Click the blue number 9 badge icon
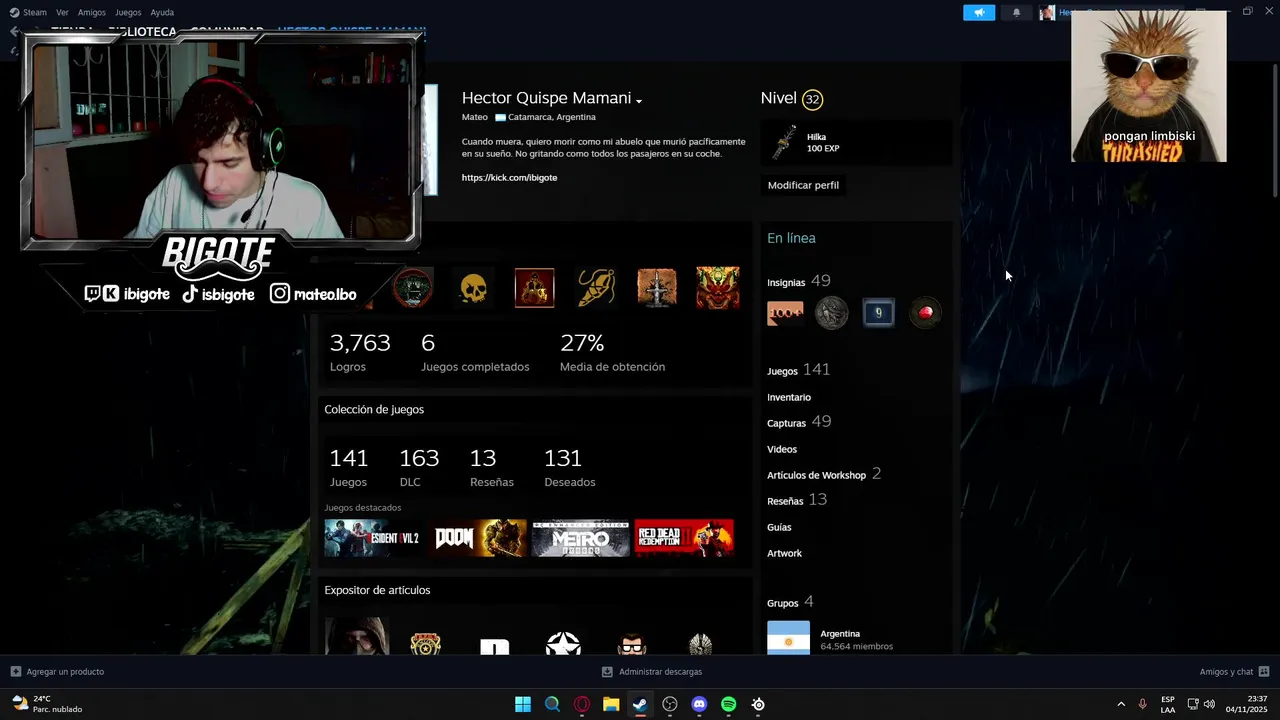 point(879,313)
